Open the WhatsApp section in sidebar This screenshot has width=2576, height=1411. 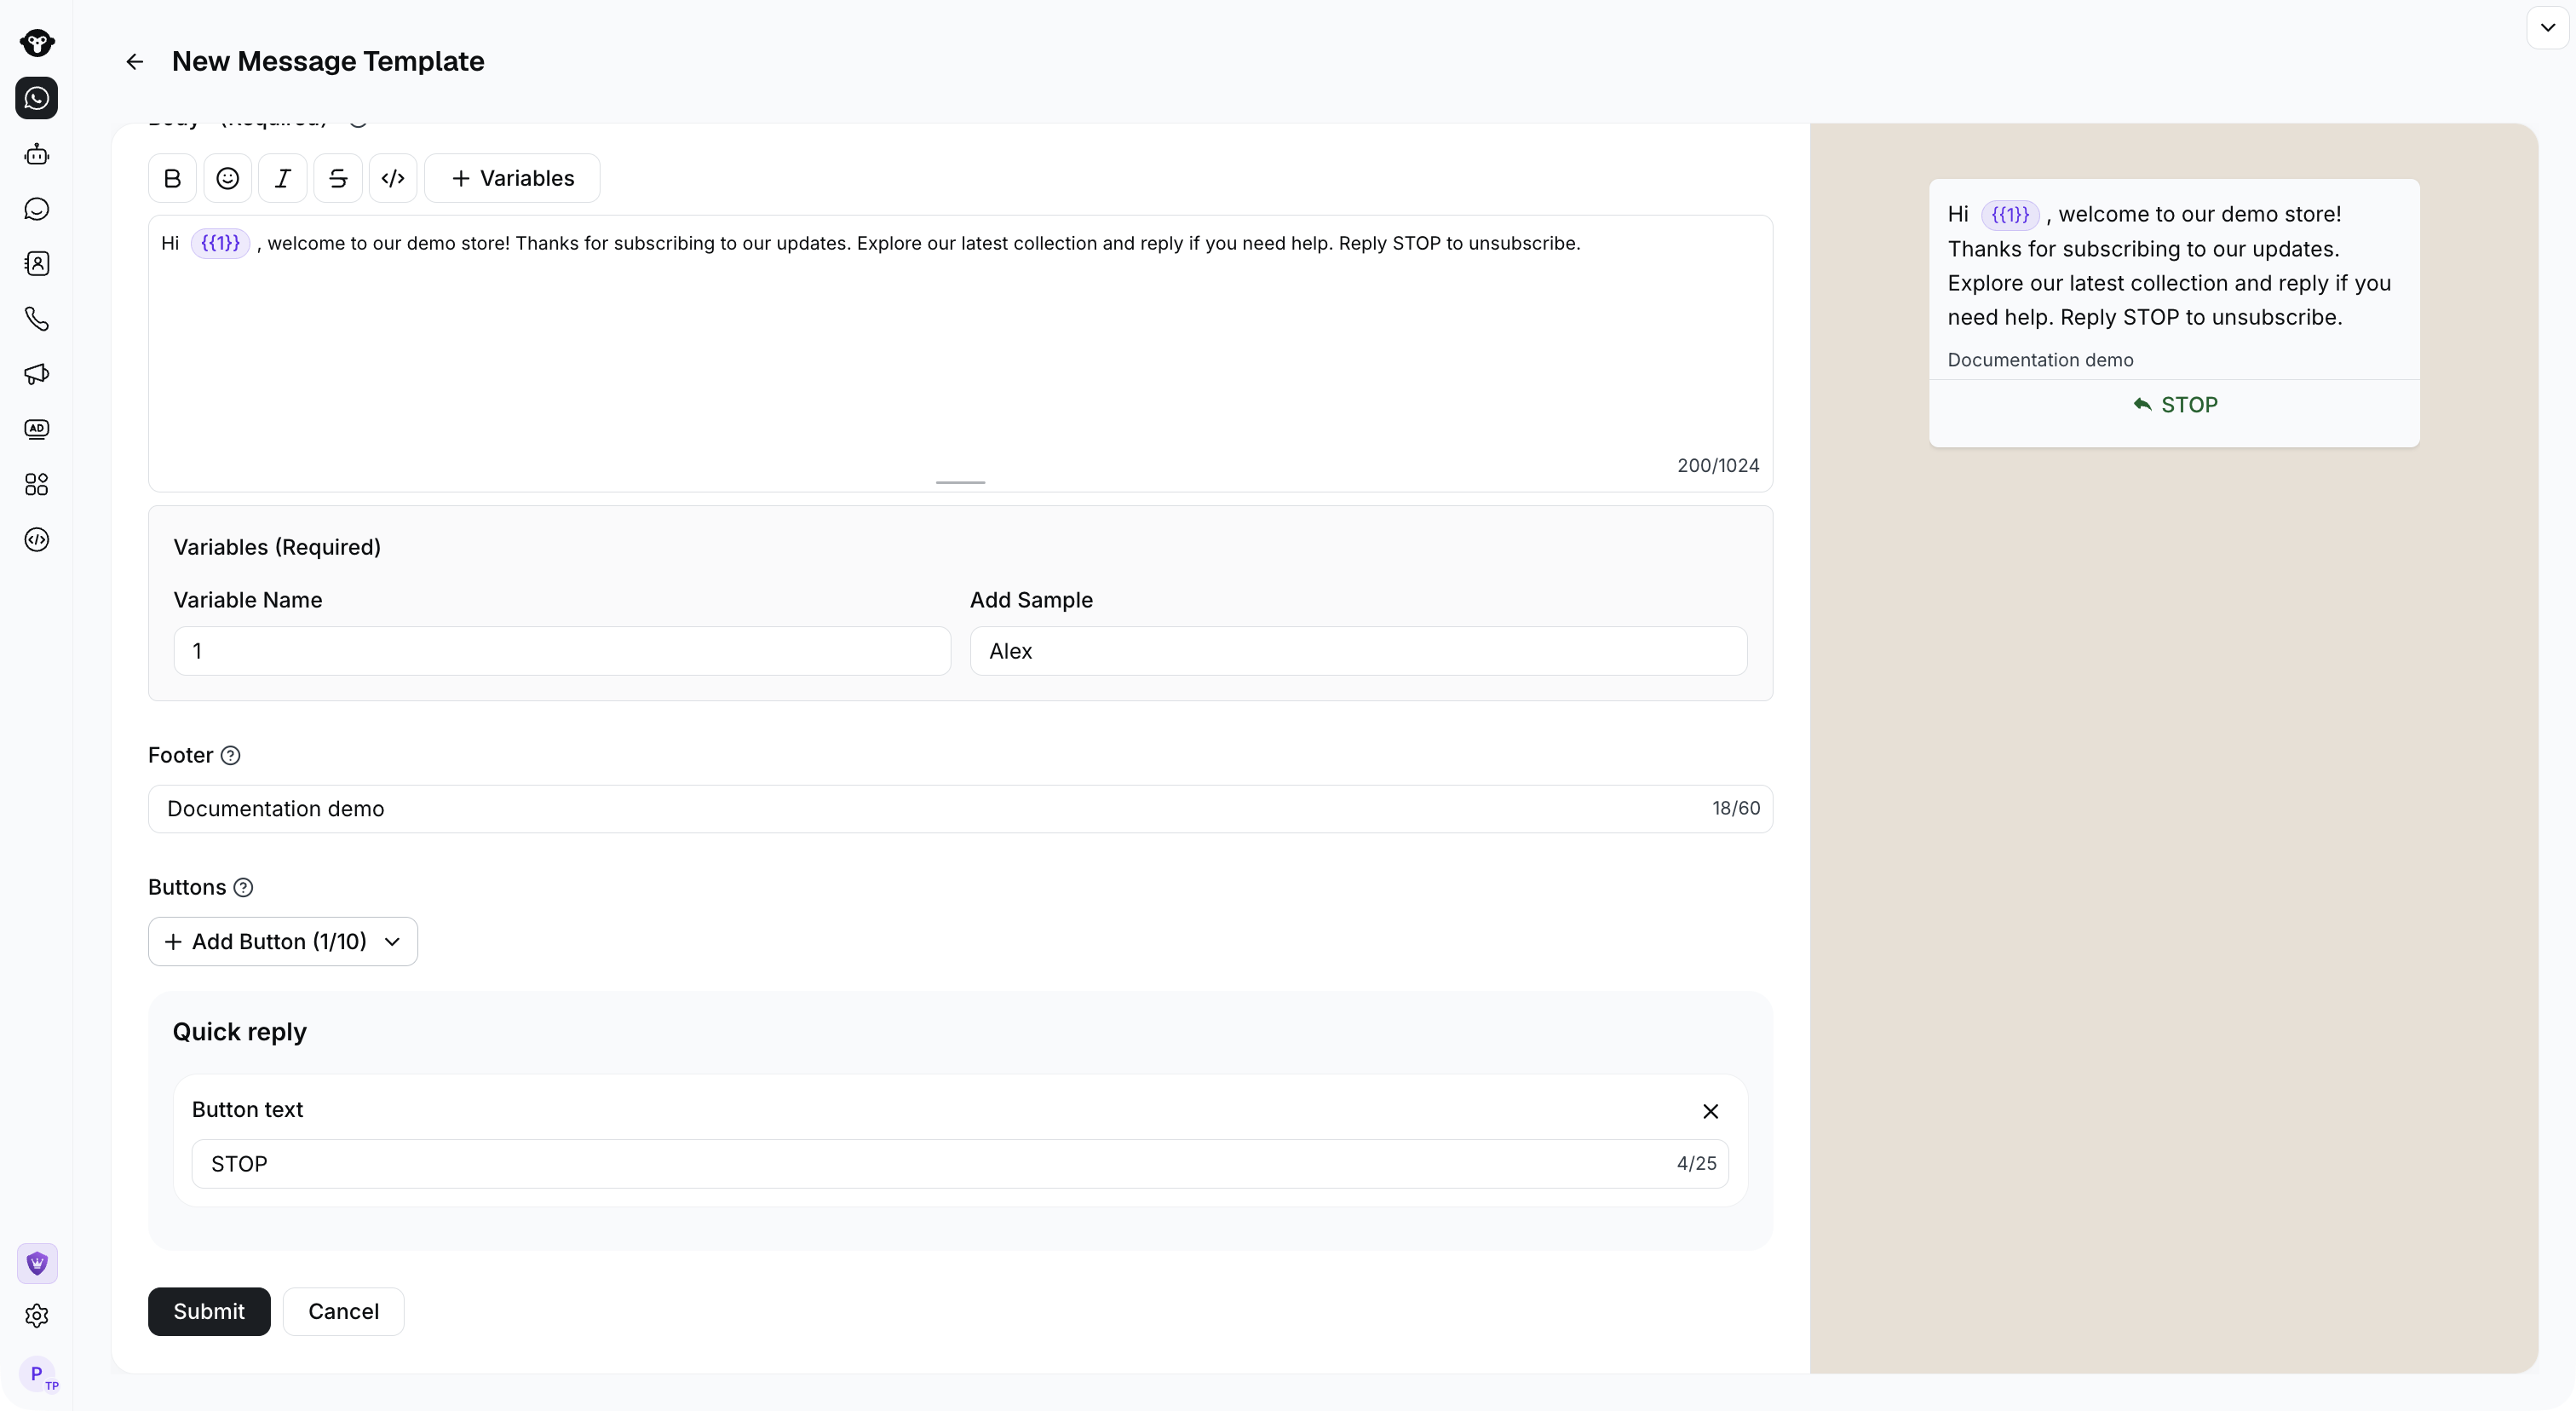point(37,98)
